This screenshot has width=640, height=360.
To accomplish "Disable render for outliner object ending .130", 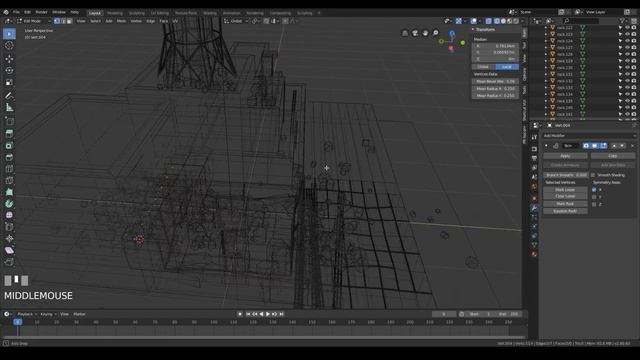I will click(634, 68).
